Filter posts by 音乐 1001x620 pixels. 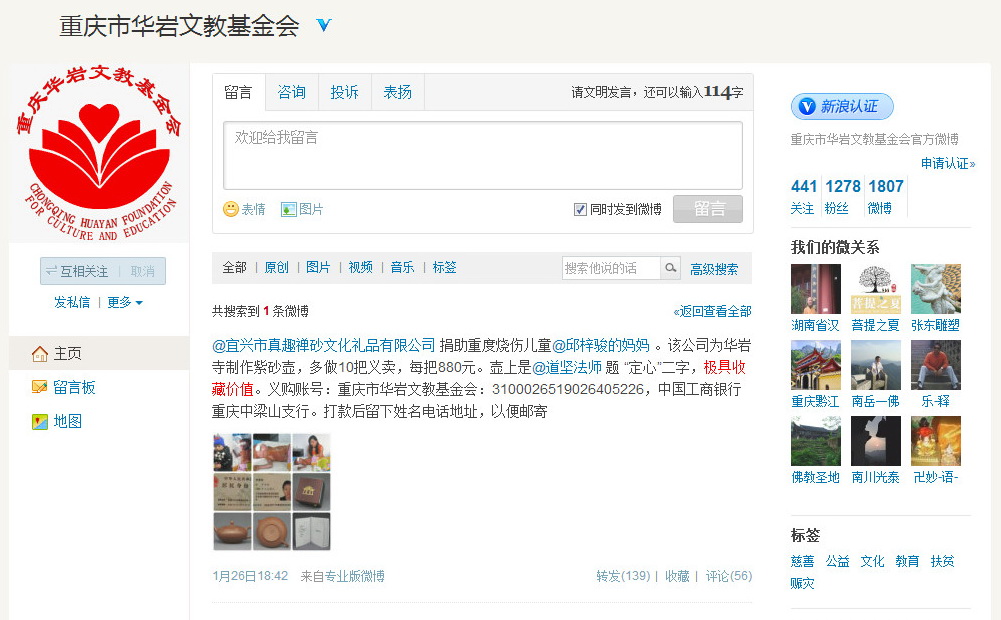click(402, 268)
